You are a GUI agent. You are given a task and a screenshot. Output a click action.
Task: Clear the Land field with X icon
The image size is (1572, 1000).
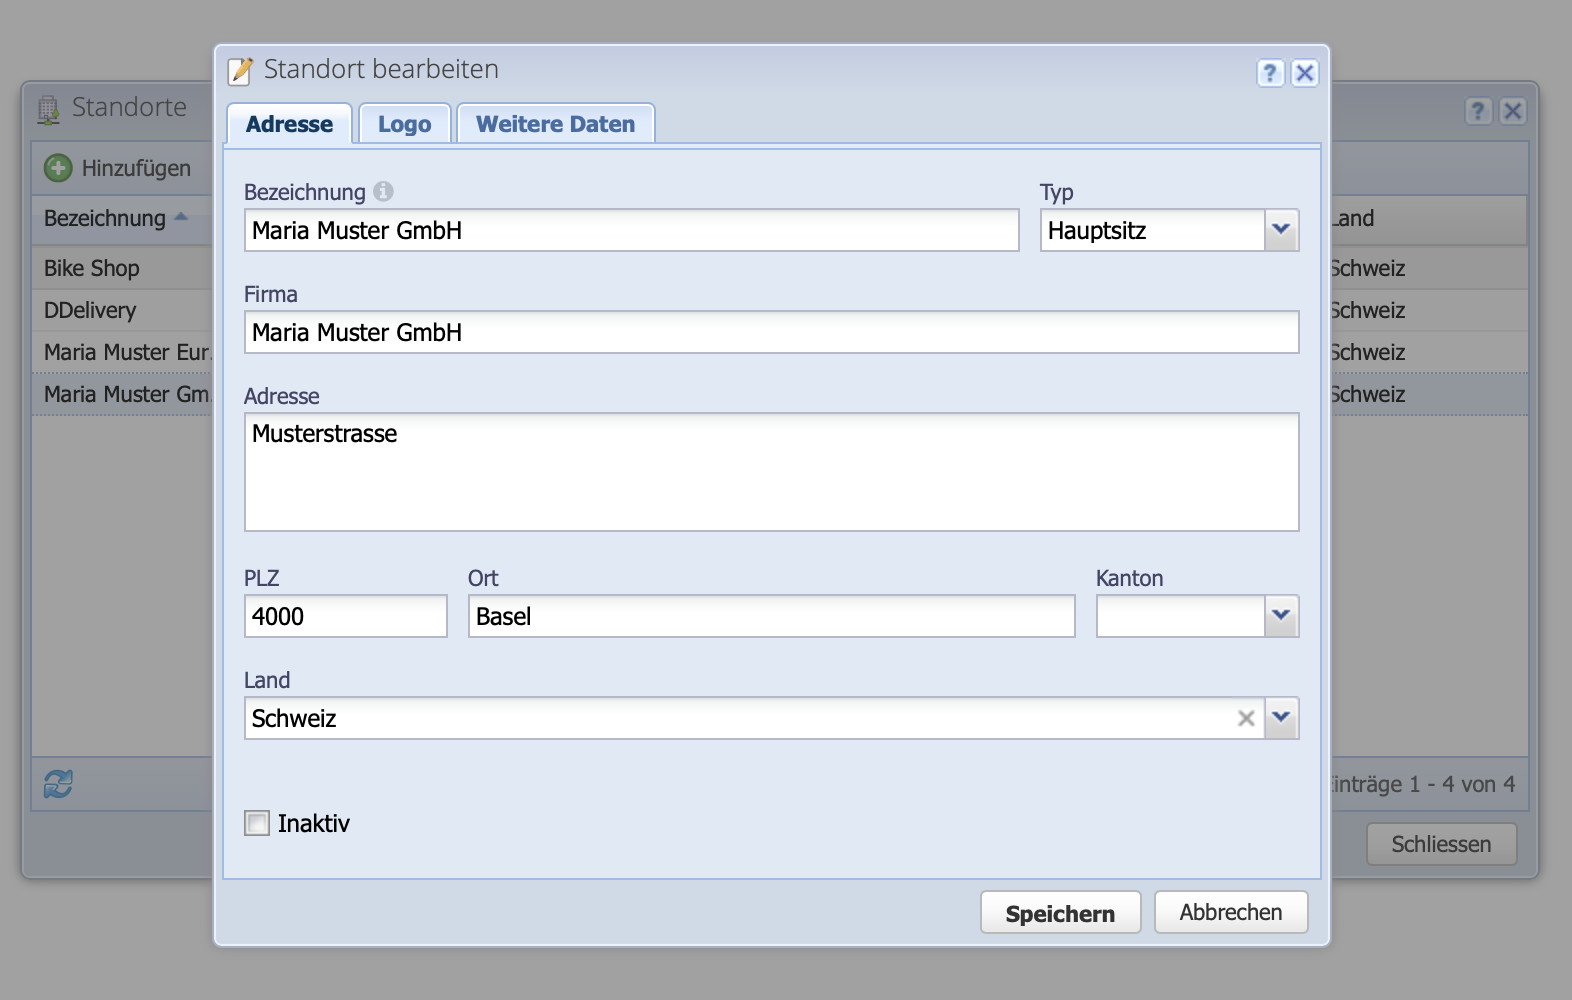click(x=1246, y=718)
